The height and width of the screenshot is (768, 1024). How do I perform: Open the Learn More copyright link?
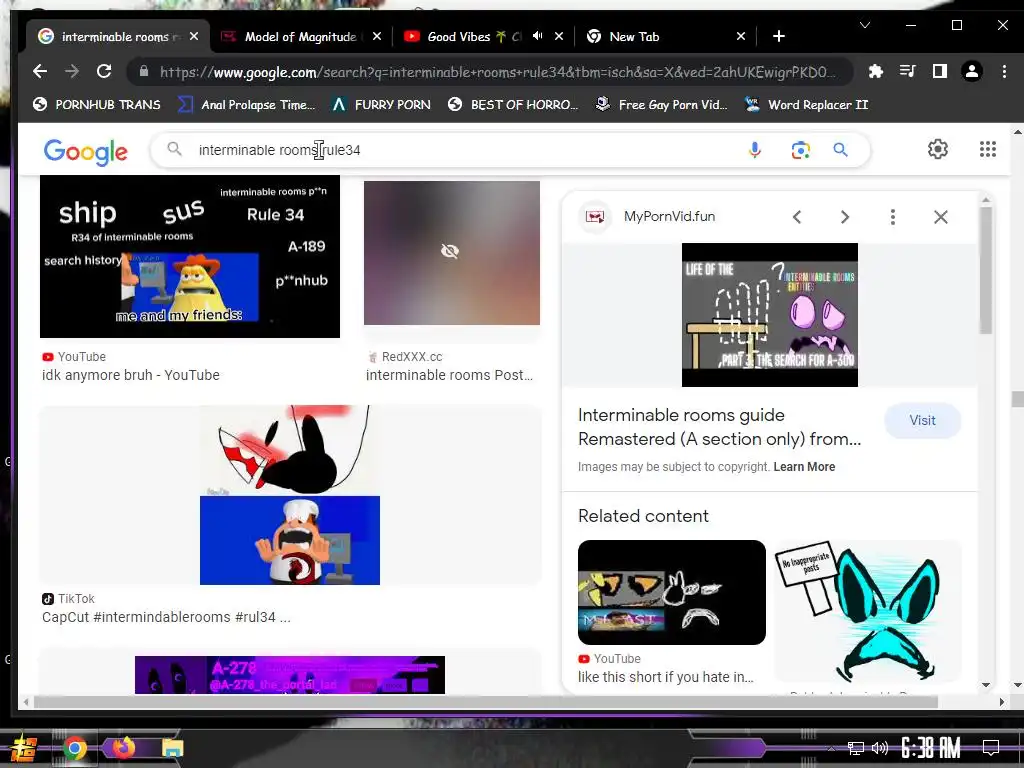(x=804, y=467)
